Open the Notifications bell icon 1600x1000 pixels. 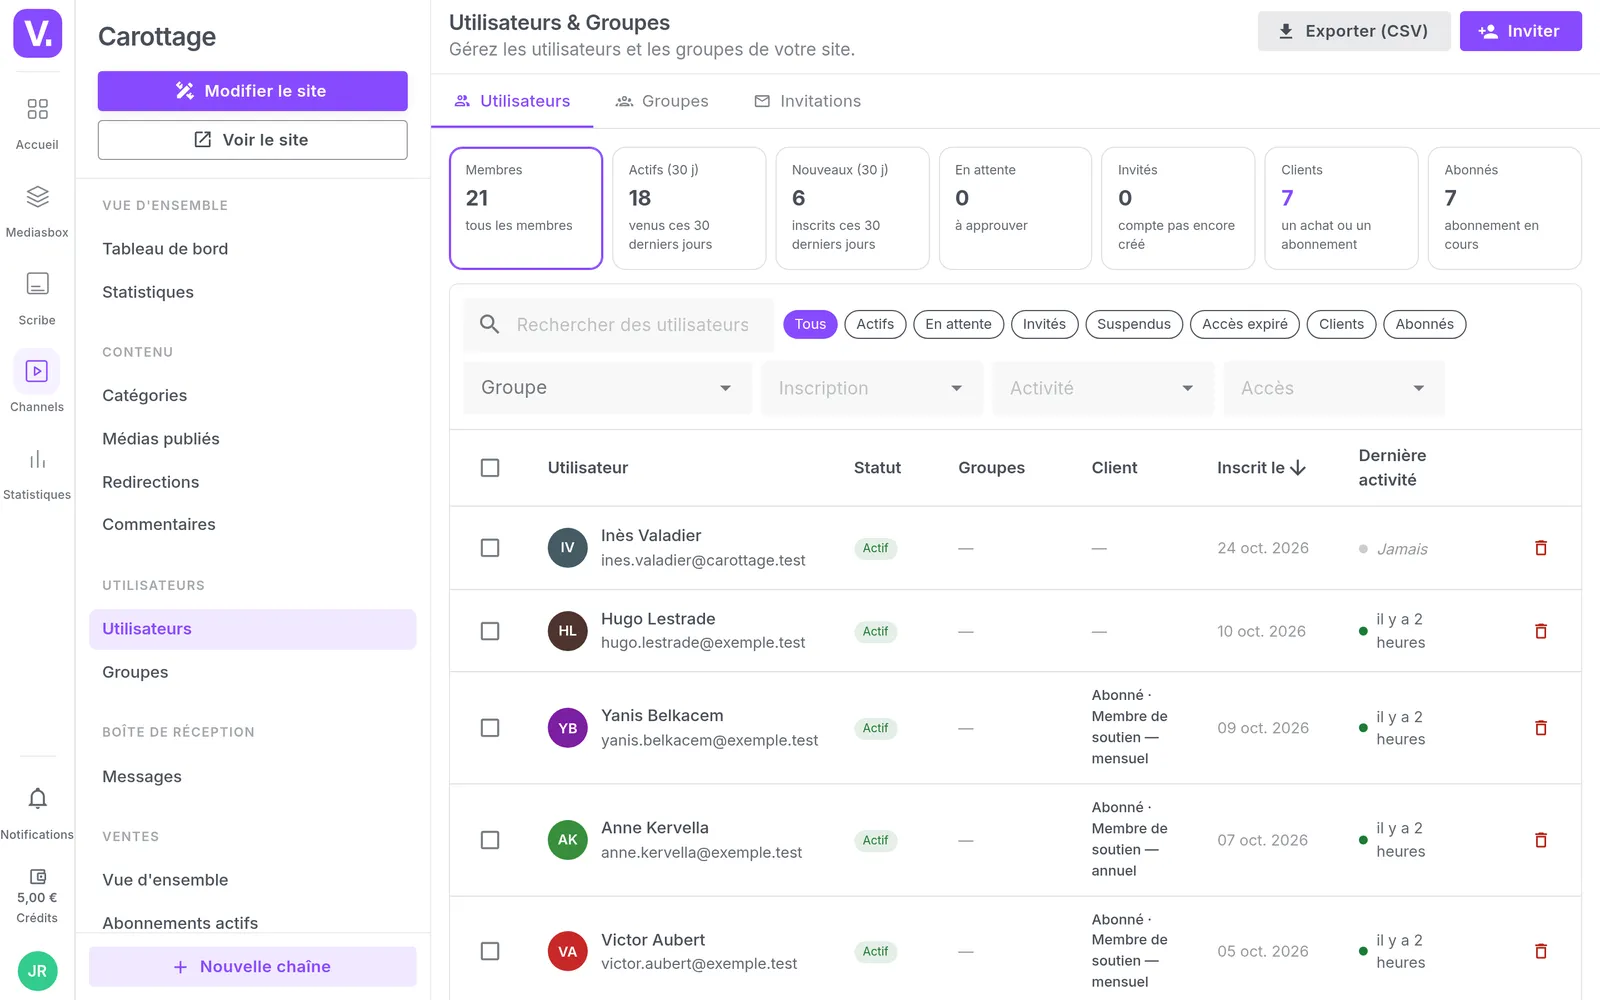click(x=37, y=798)
